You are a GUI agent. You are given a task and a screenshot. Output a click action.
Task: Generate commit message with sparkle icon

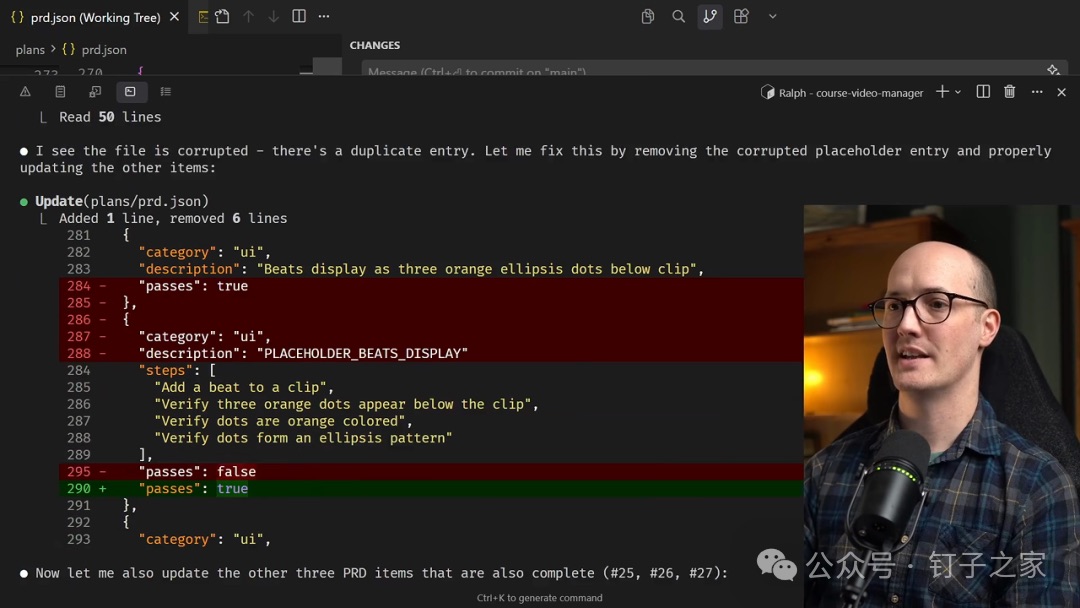(x=1053, y=70)
